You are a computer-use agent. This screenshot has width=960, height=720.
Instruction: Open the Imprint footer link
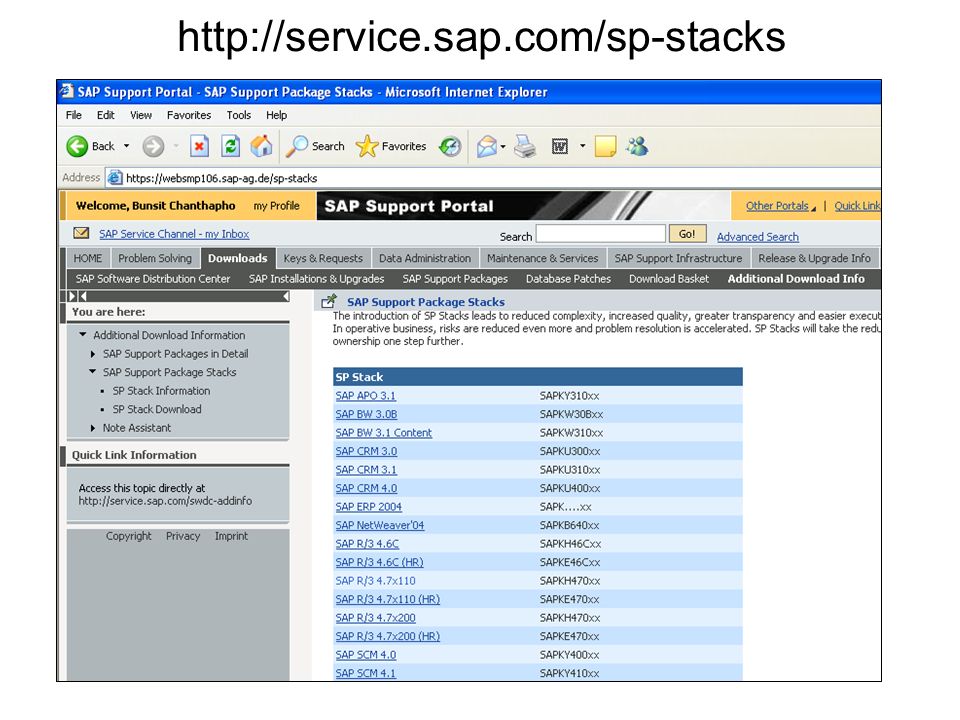231,536
